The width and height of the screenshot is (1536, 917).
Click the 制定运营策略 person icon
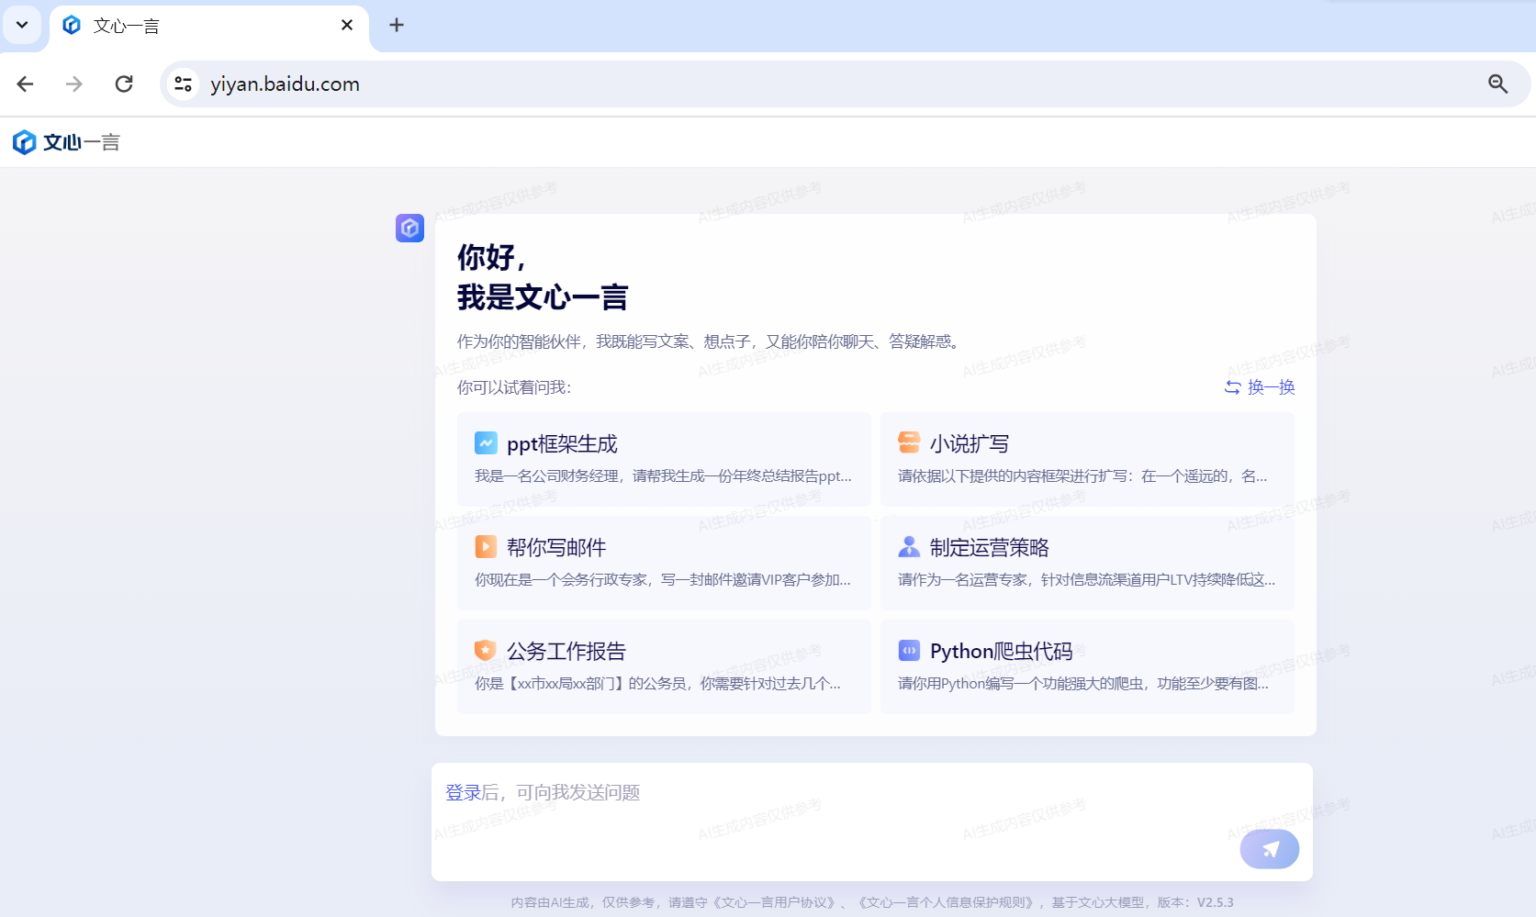909,546
